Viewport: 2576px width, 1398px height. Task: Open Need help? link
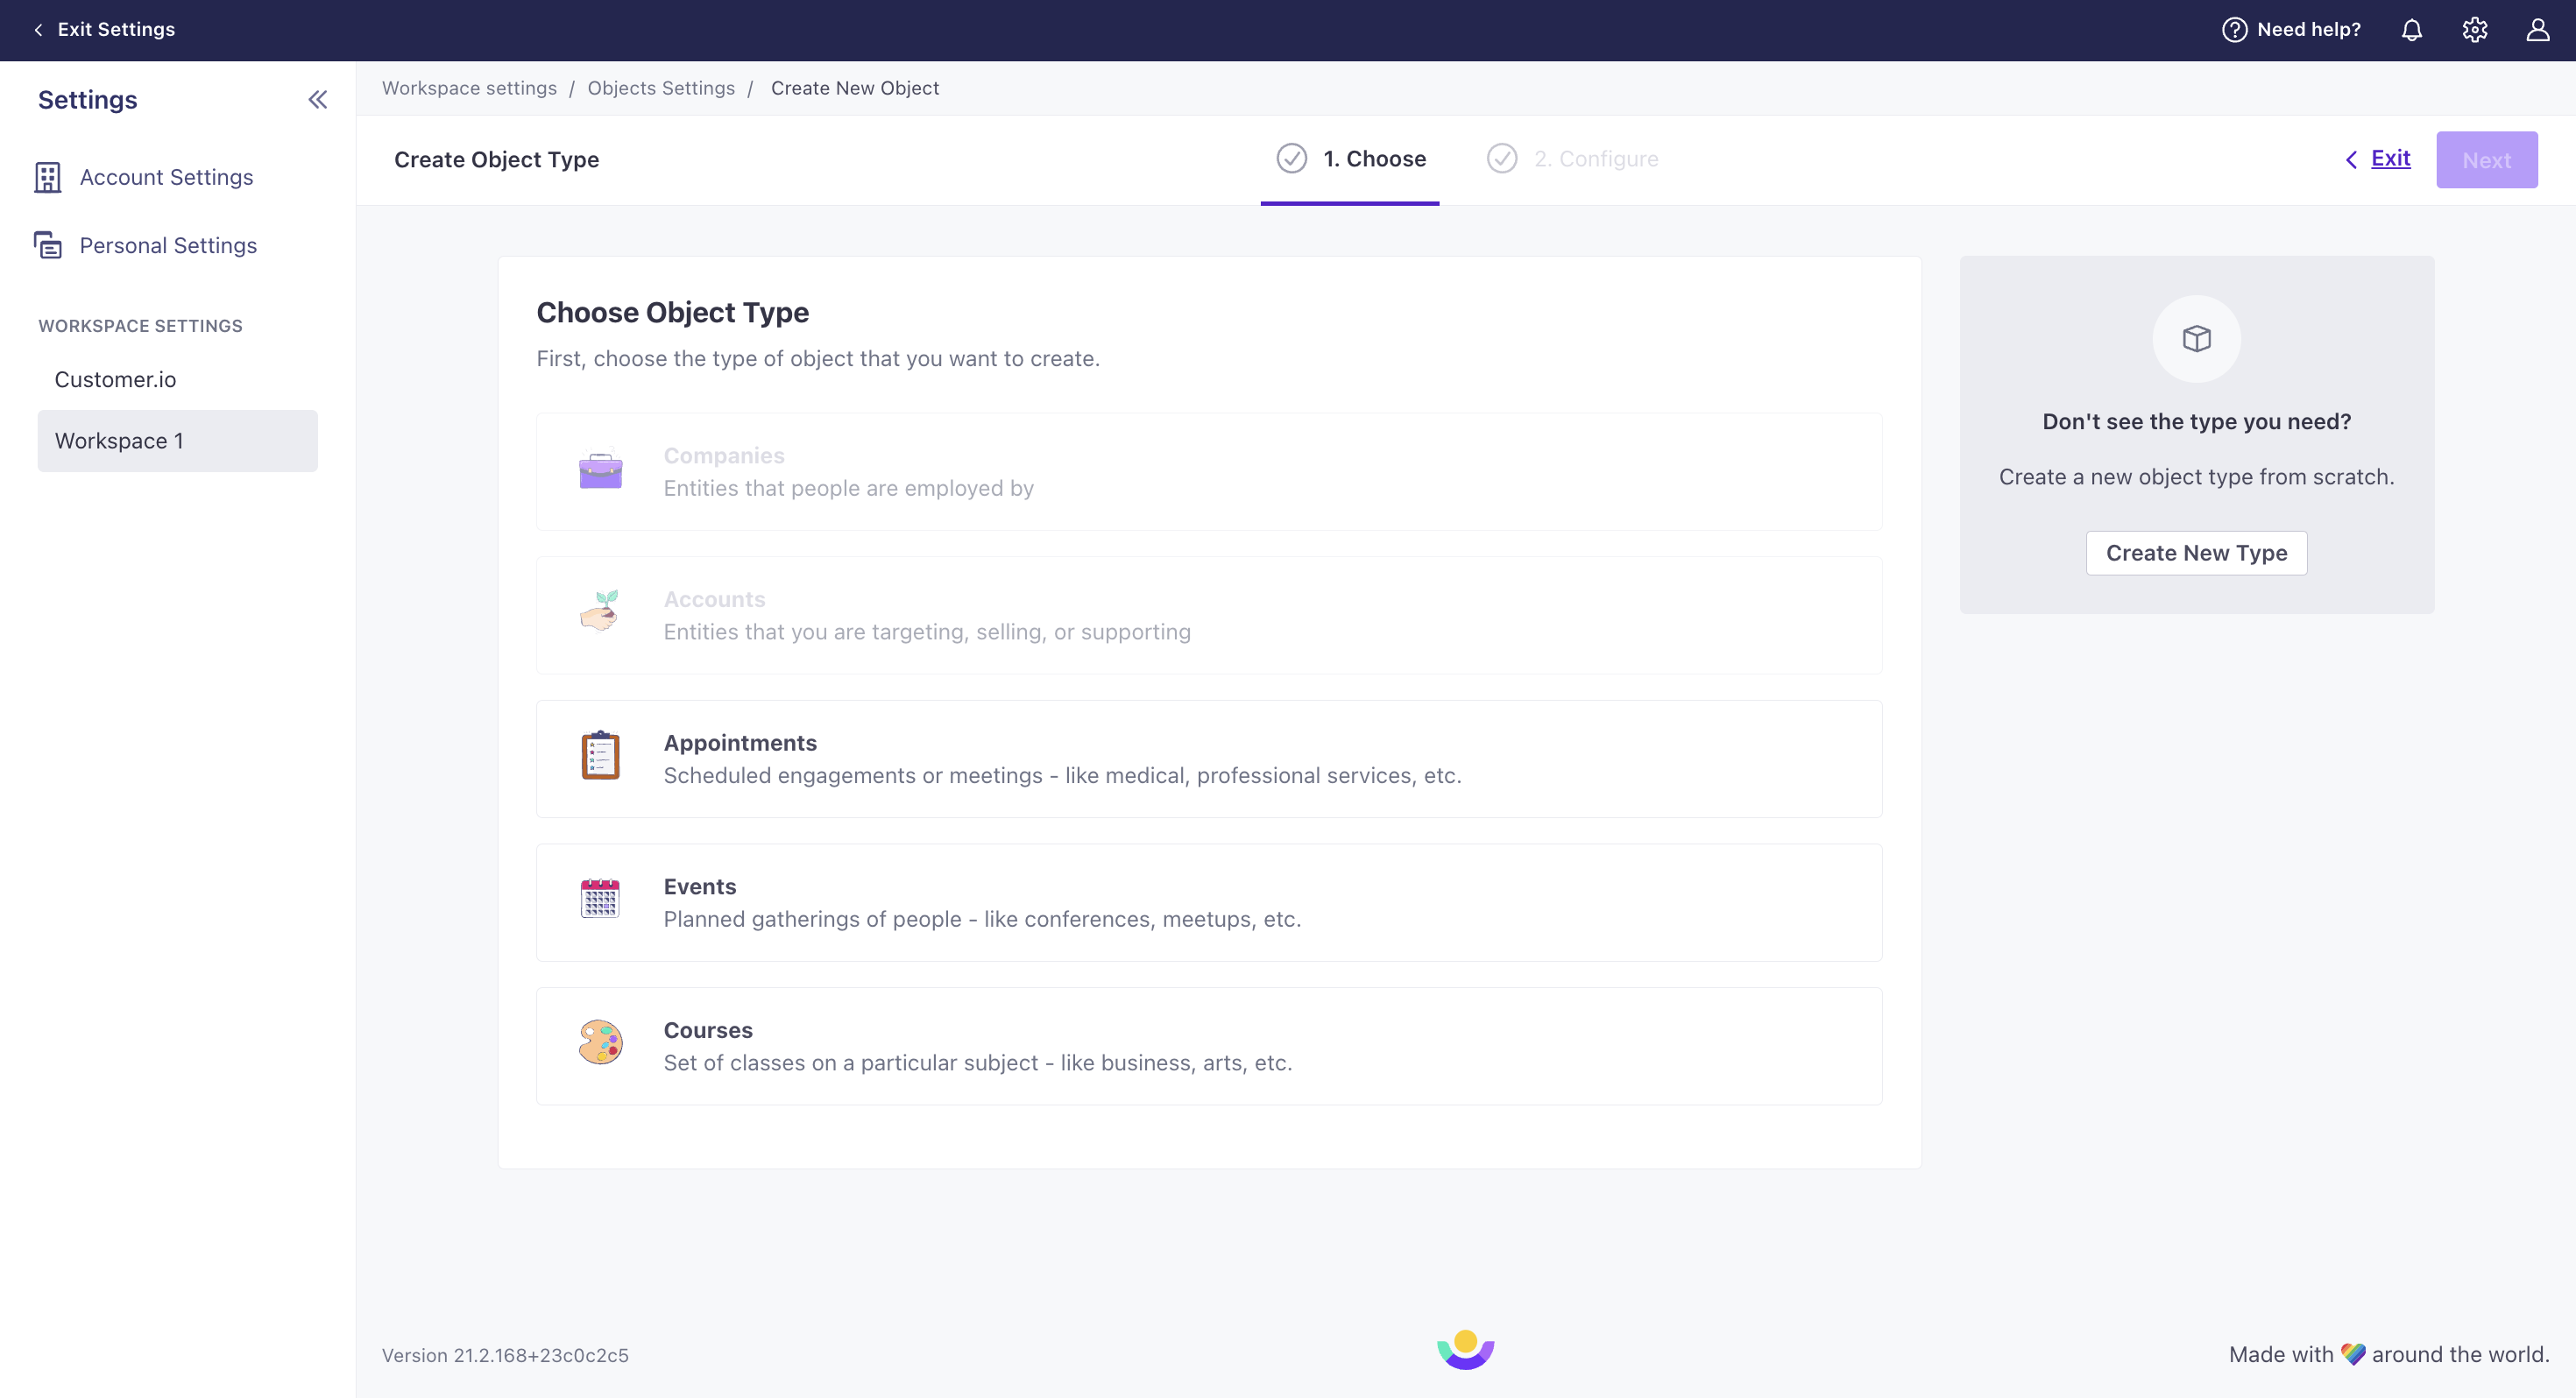click(2308, 30)
